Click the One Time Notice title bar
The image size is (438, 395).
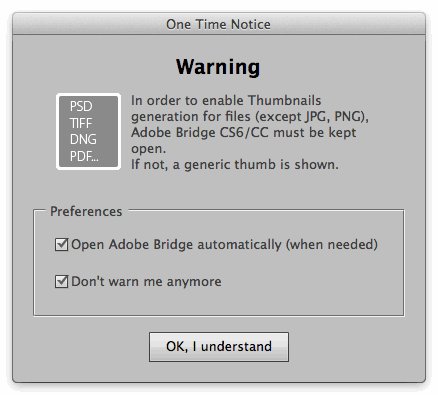219,24
